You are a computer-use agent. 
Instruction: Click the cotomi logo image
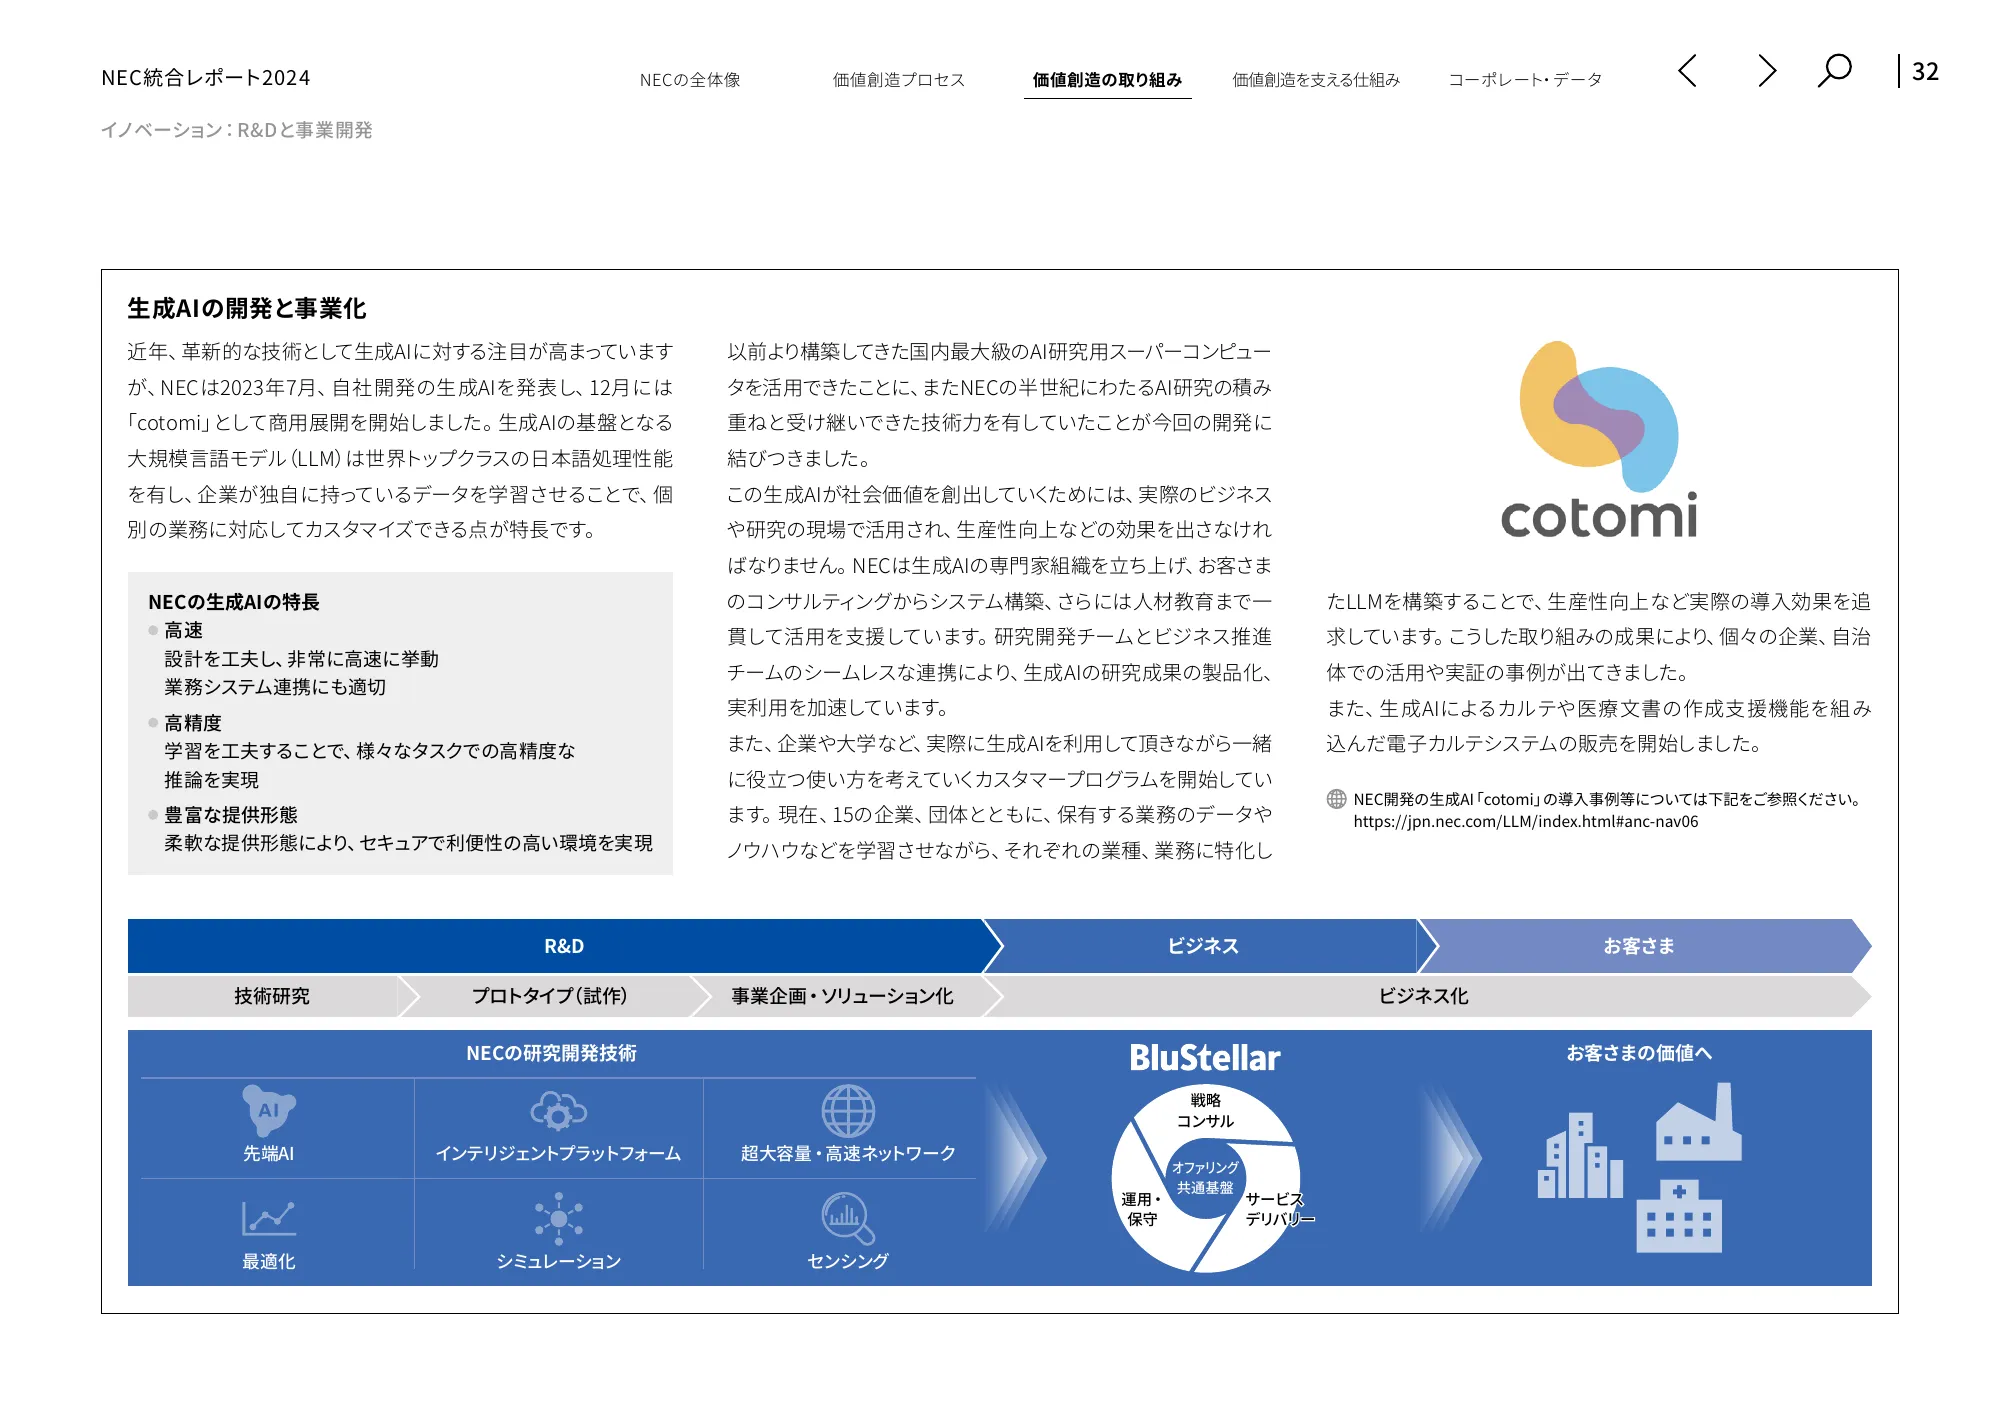pyautogui.click(x=1598, y=440)
